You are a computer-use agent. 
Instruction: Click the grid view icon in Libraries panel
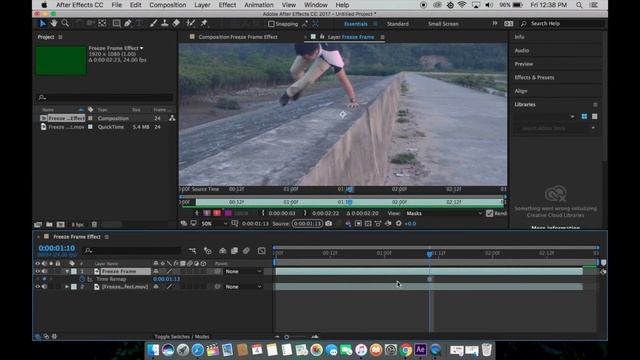point(584,116)
